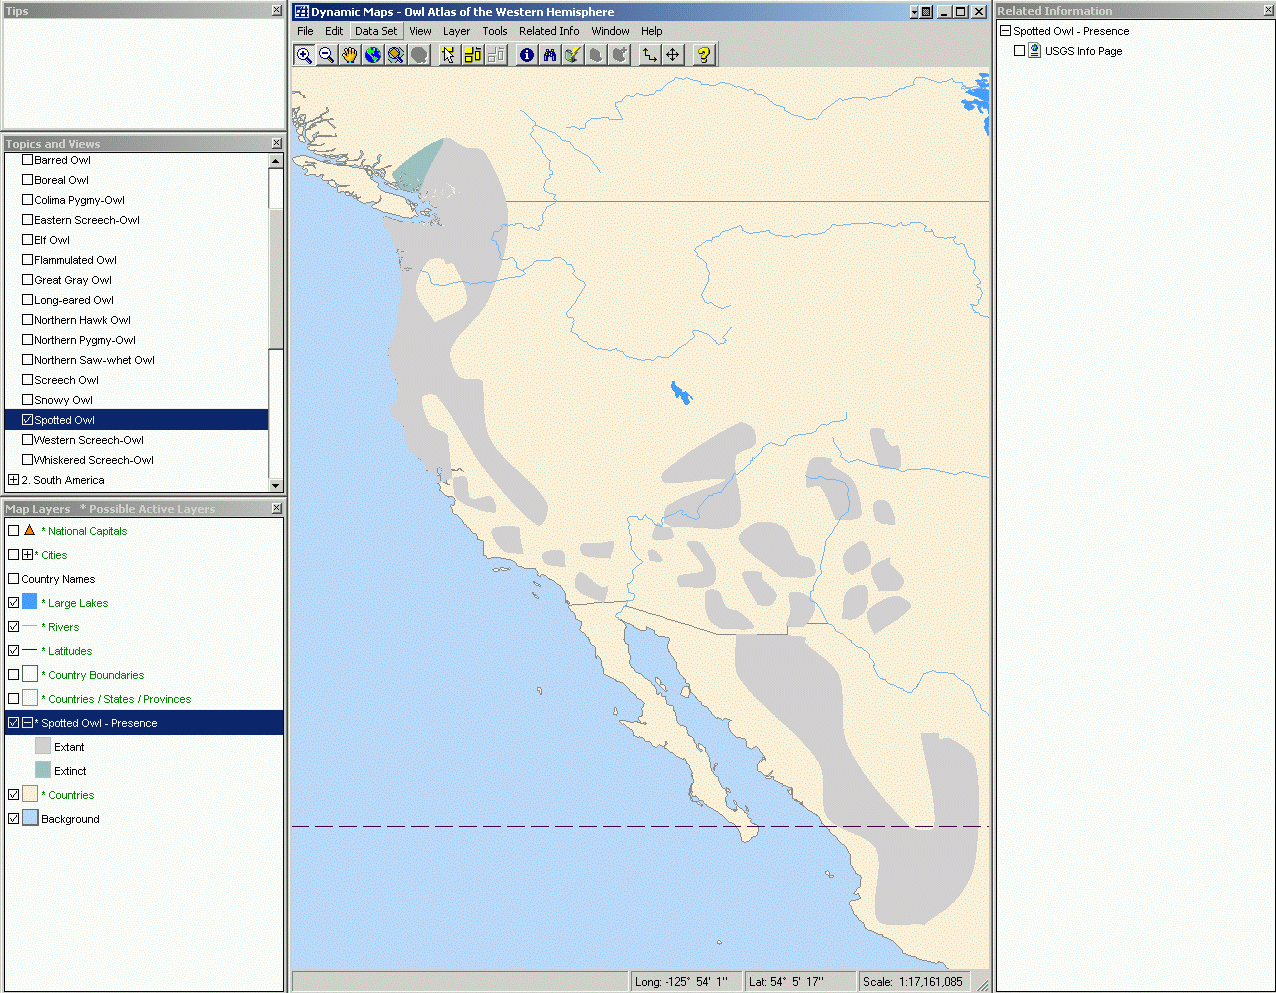Click the Extinct legend color swatch
The height and width of the screenshot is (993, 1276).
click(43, 770)
